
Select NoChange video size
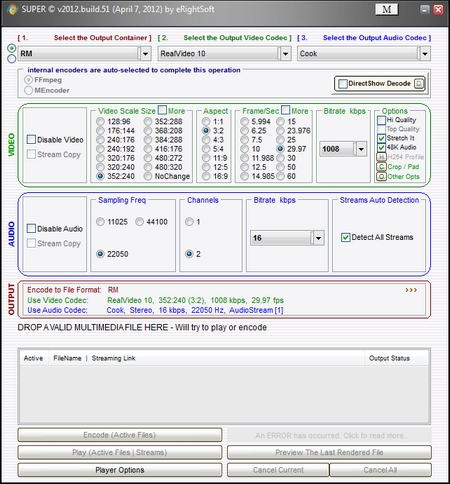pos(148,176)
